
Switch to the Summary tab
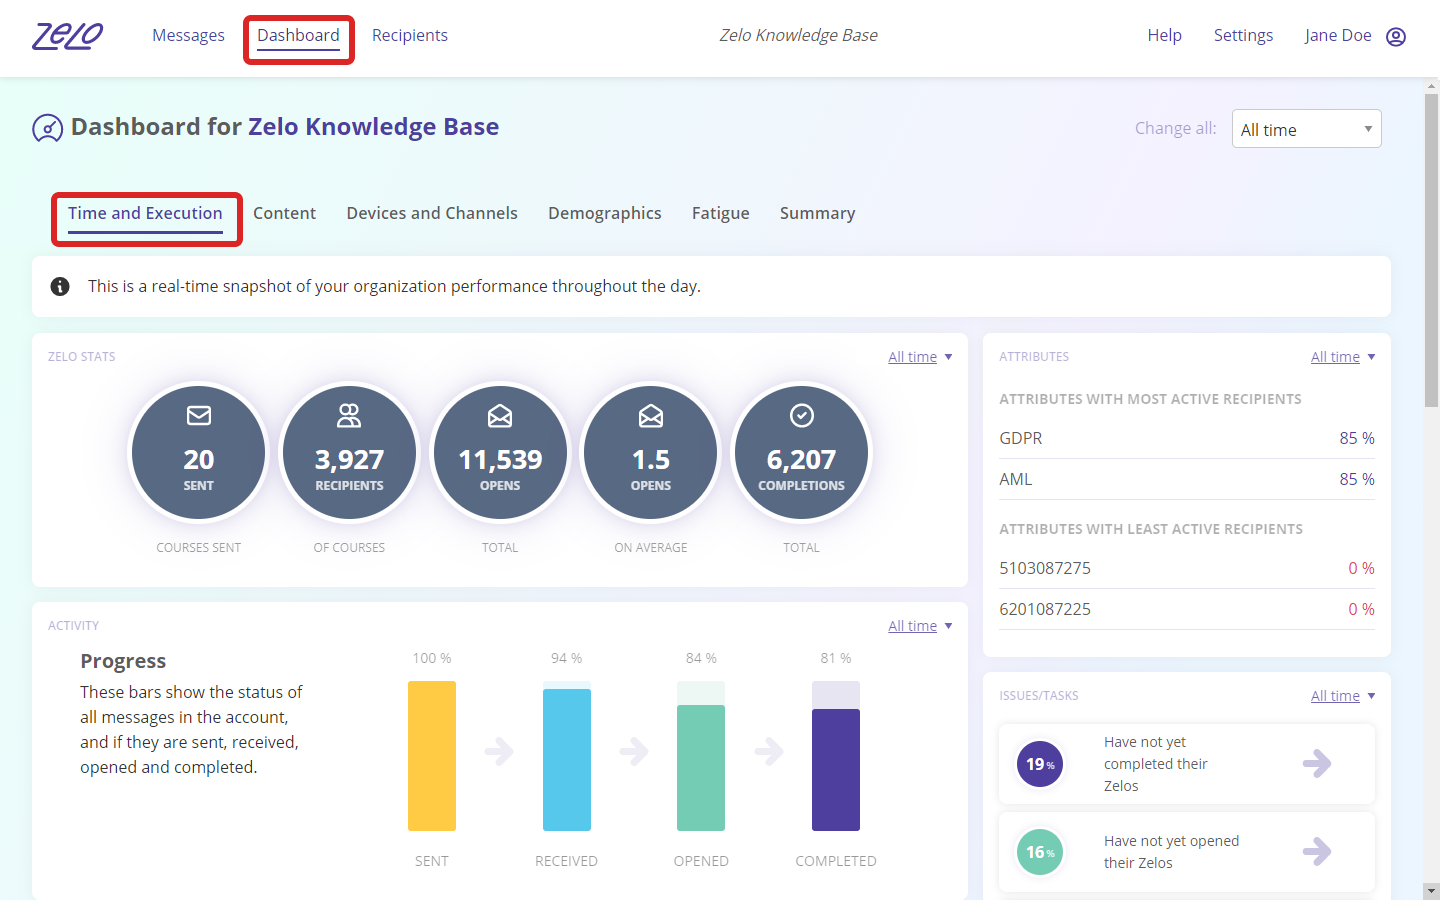click(x=818, y=214)
